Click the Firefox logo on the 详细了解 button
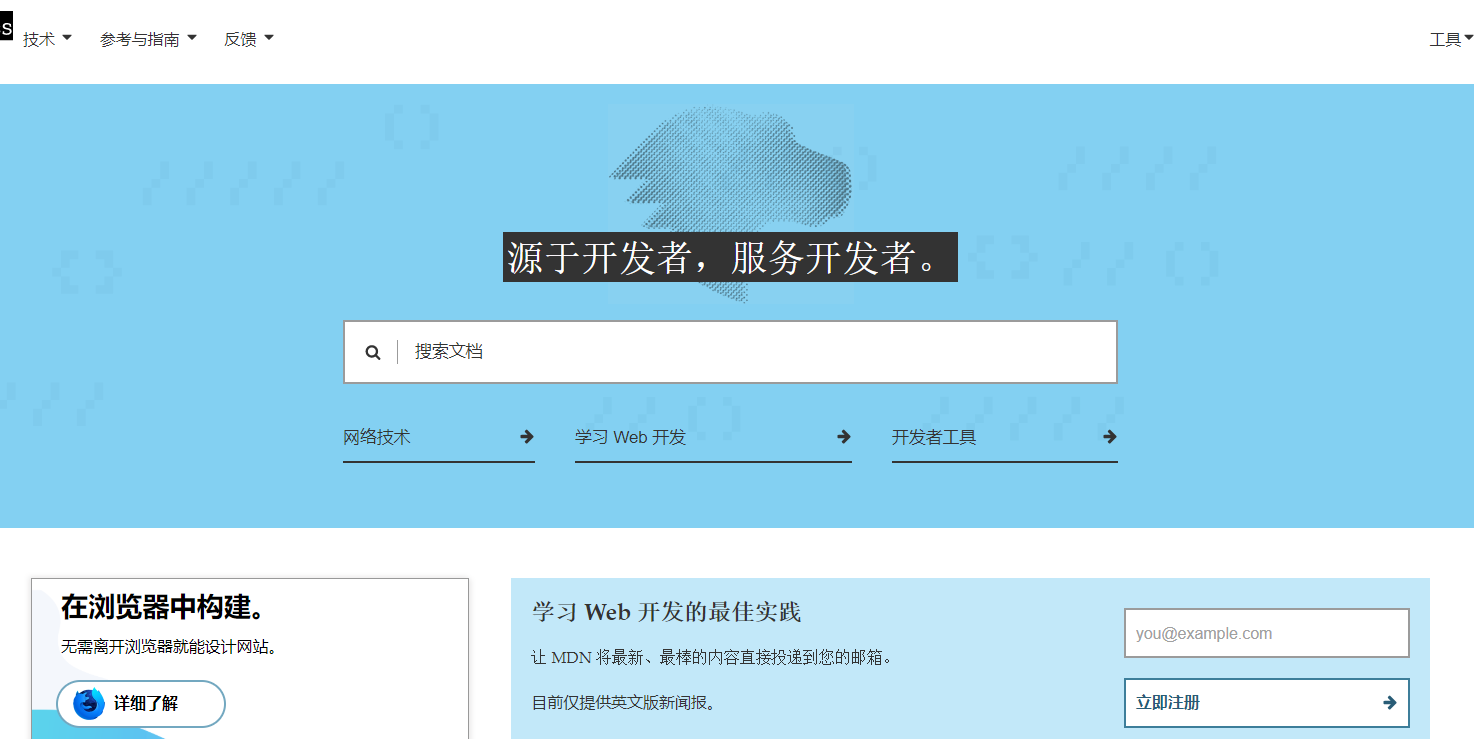This screenshot has height=739, width=1474. point(89,704)
